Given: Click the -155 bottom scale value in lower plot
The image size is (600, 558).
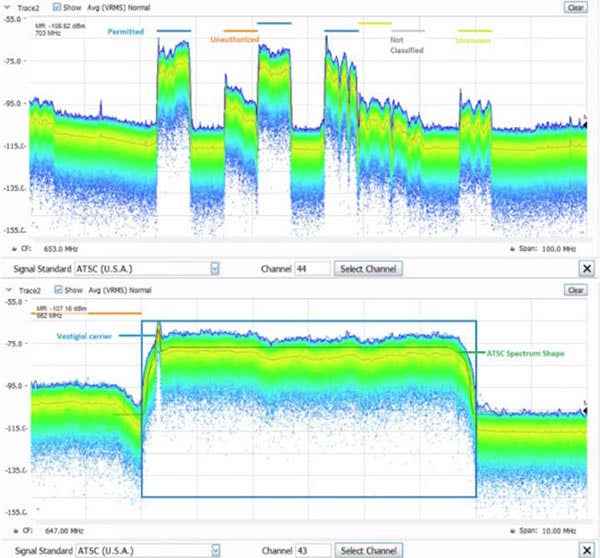Looking at the screenshot, I should [15, 512].
